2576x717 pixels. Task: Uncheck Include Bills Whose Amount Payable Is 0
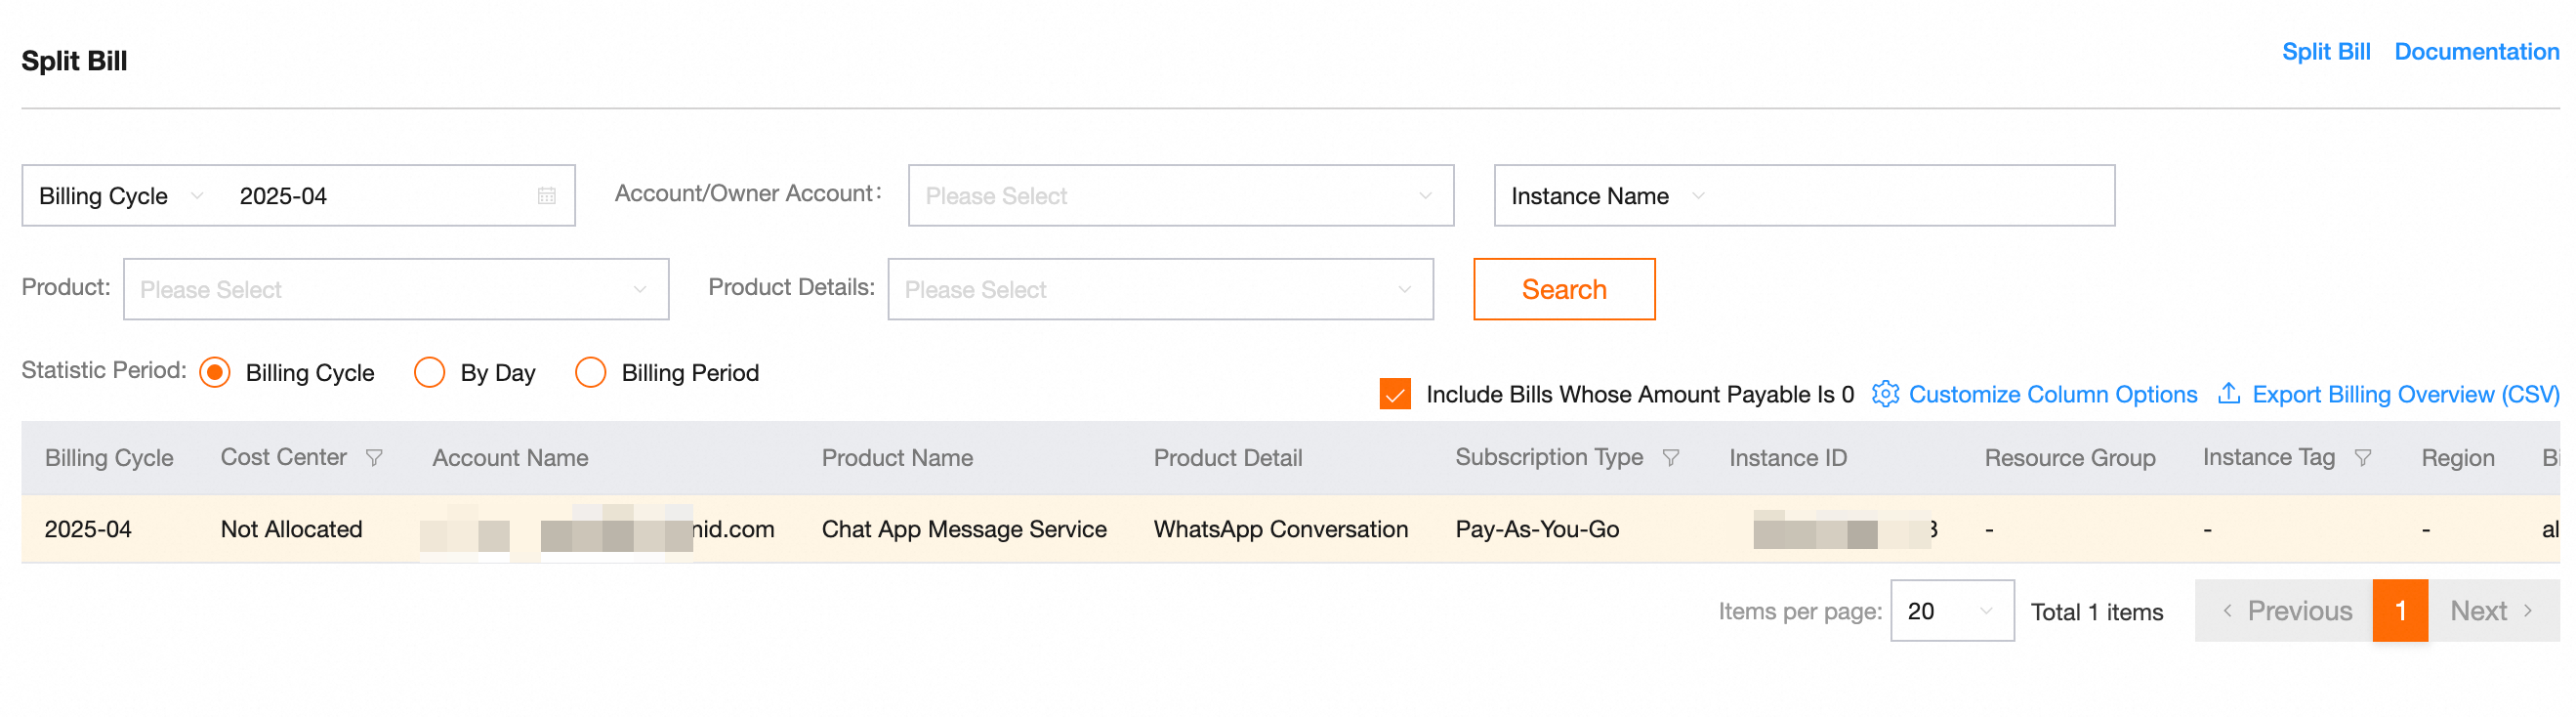[x=1394, y=394]
